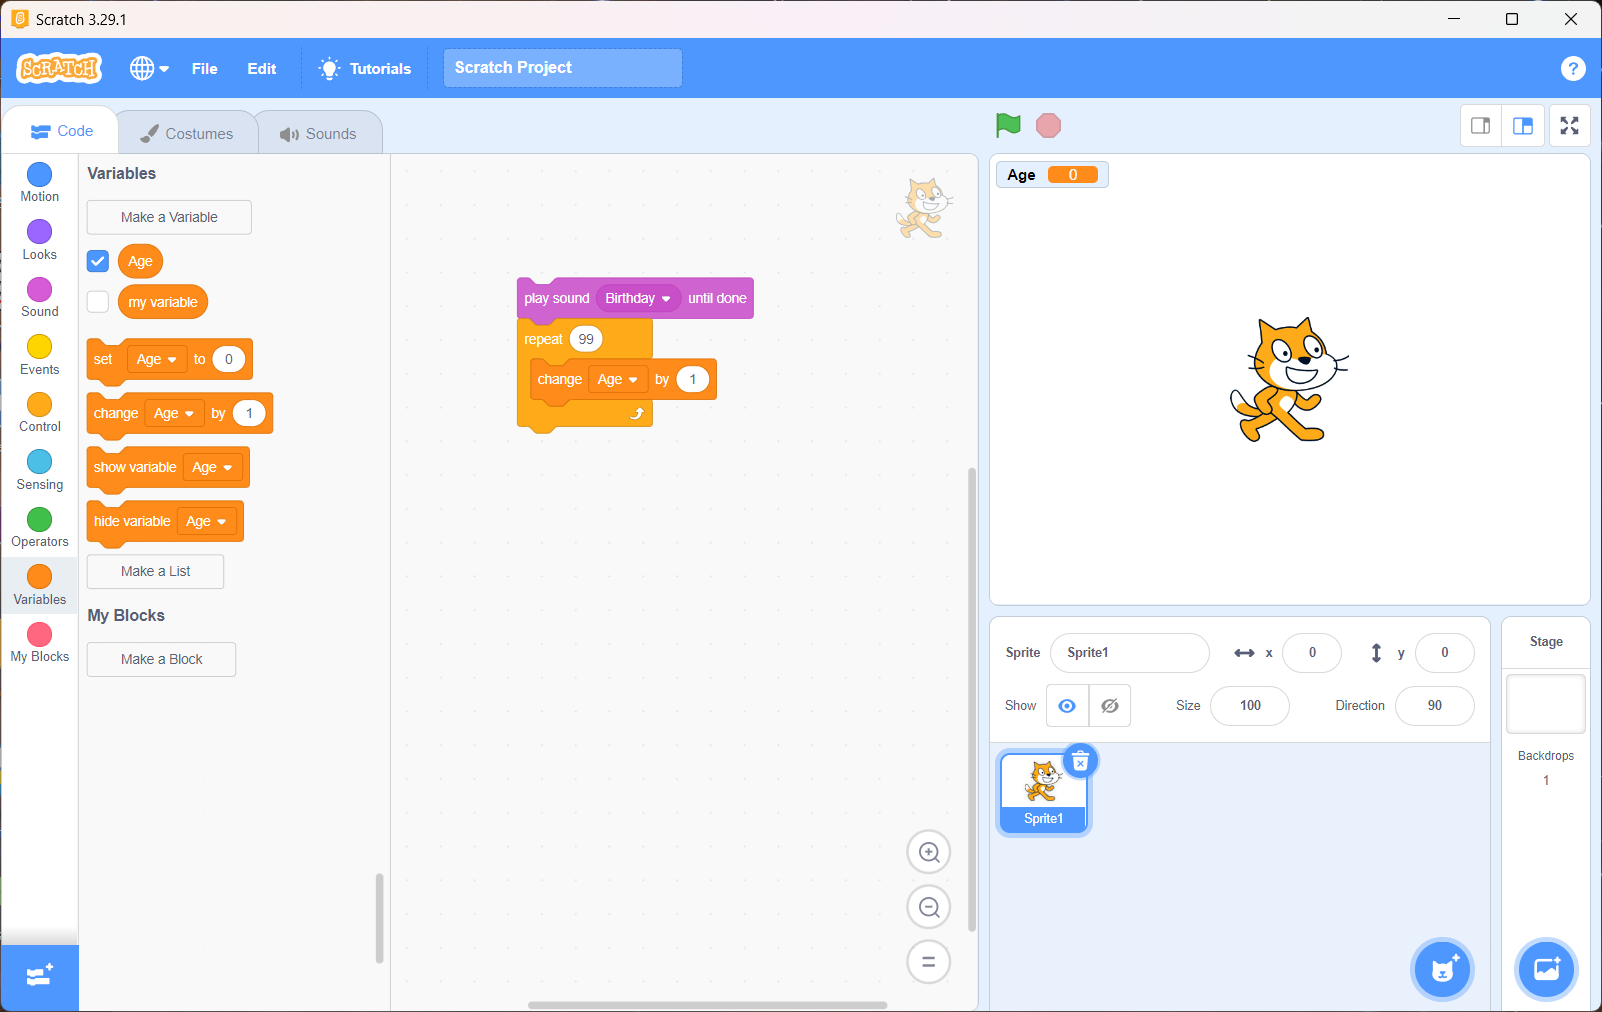The width and height of the screenshot is (1602, 1012).
Task: Zoom in on the code workspace
Action: point(928,853)
